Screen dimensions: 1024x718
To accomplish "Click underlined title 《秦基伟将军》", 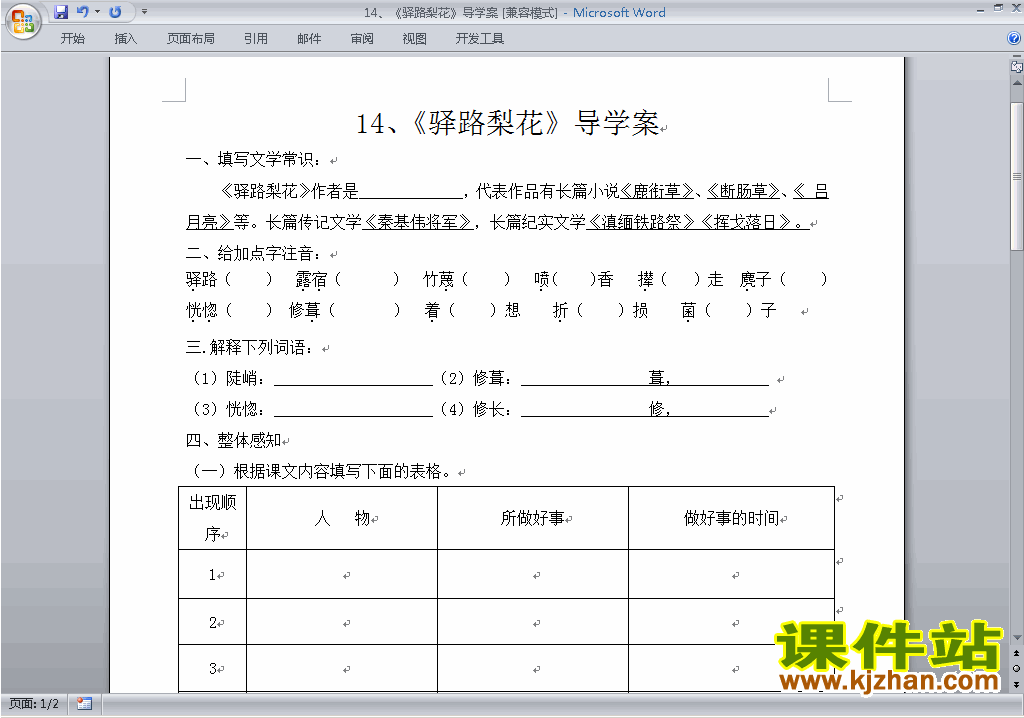I will click(417, 223).
